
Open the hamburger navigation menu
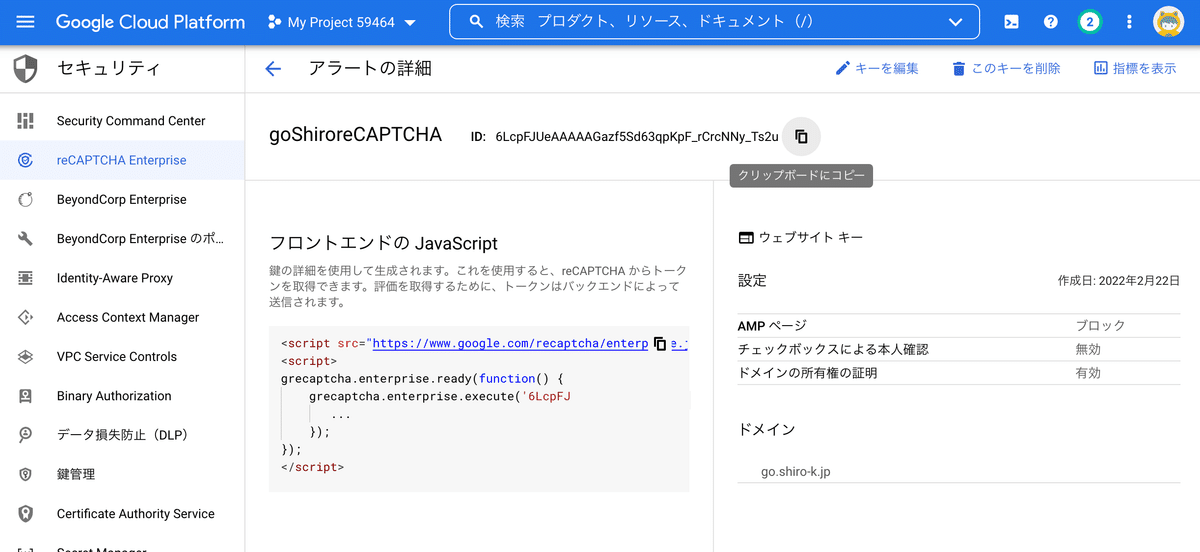[26, 22]
